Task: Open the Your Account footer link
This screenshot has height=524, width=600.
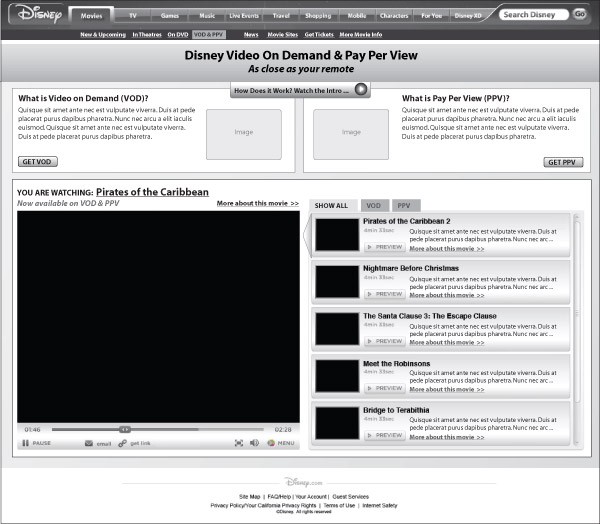Action: point(311,496)
